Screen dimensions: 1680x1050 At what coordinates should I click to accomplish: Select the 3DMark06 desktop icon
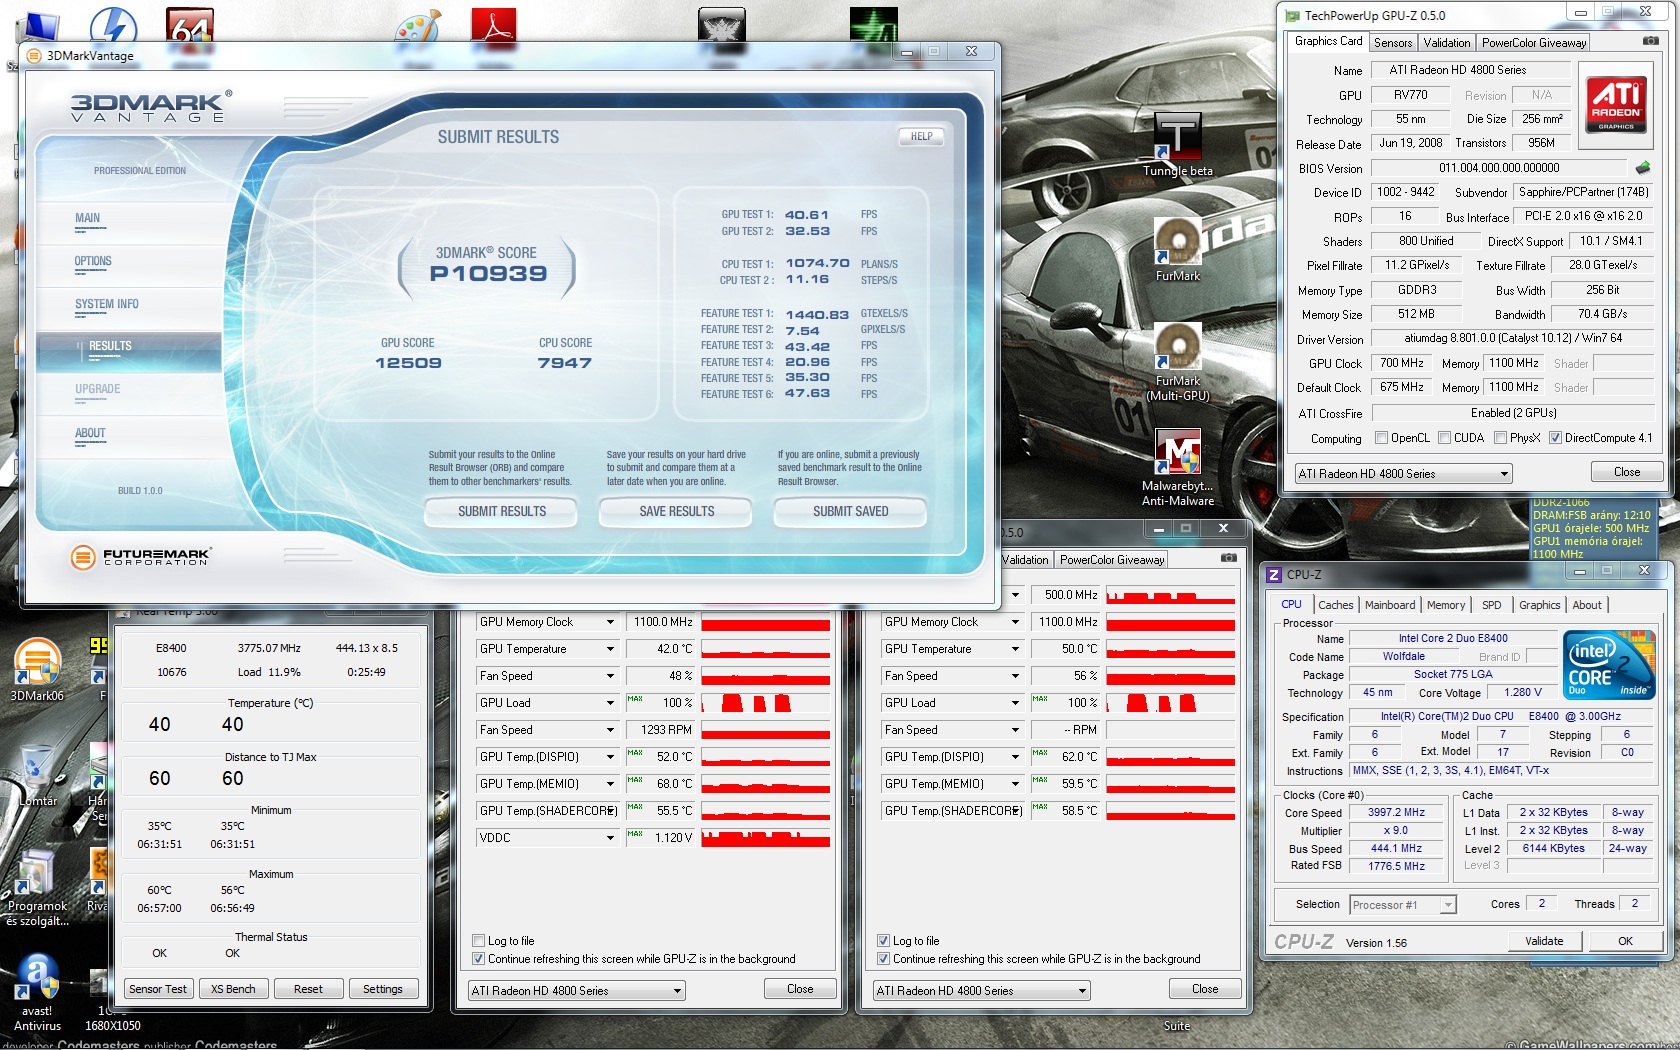37,670
